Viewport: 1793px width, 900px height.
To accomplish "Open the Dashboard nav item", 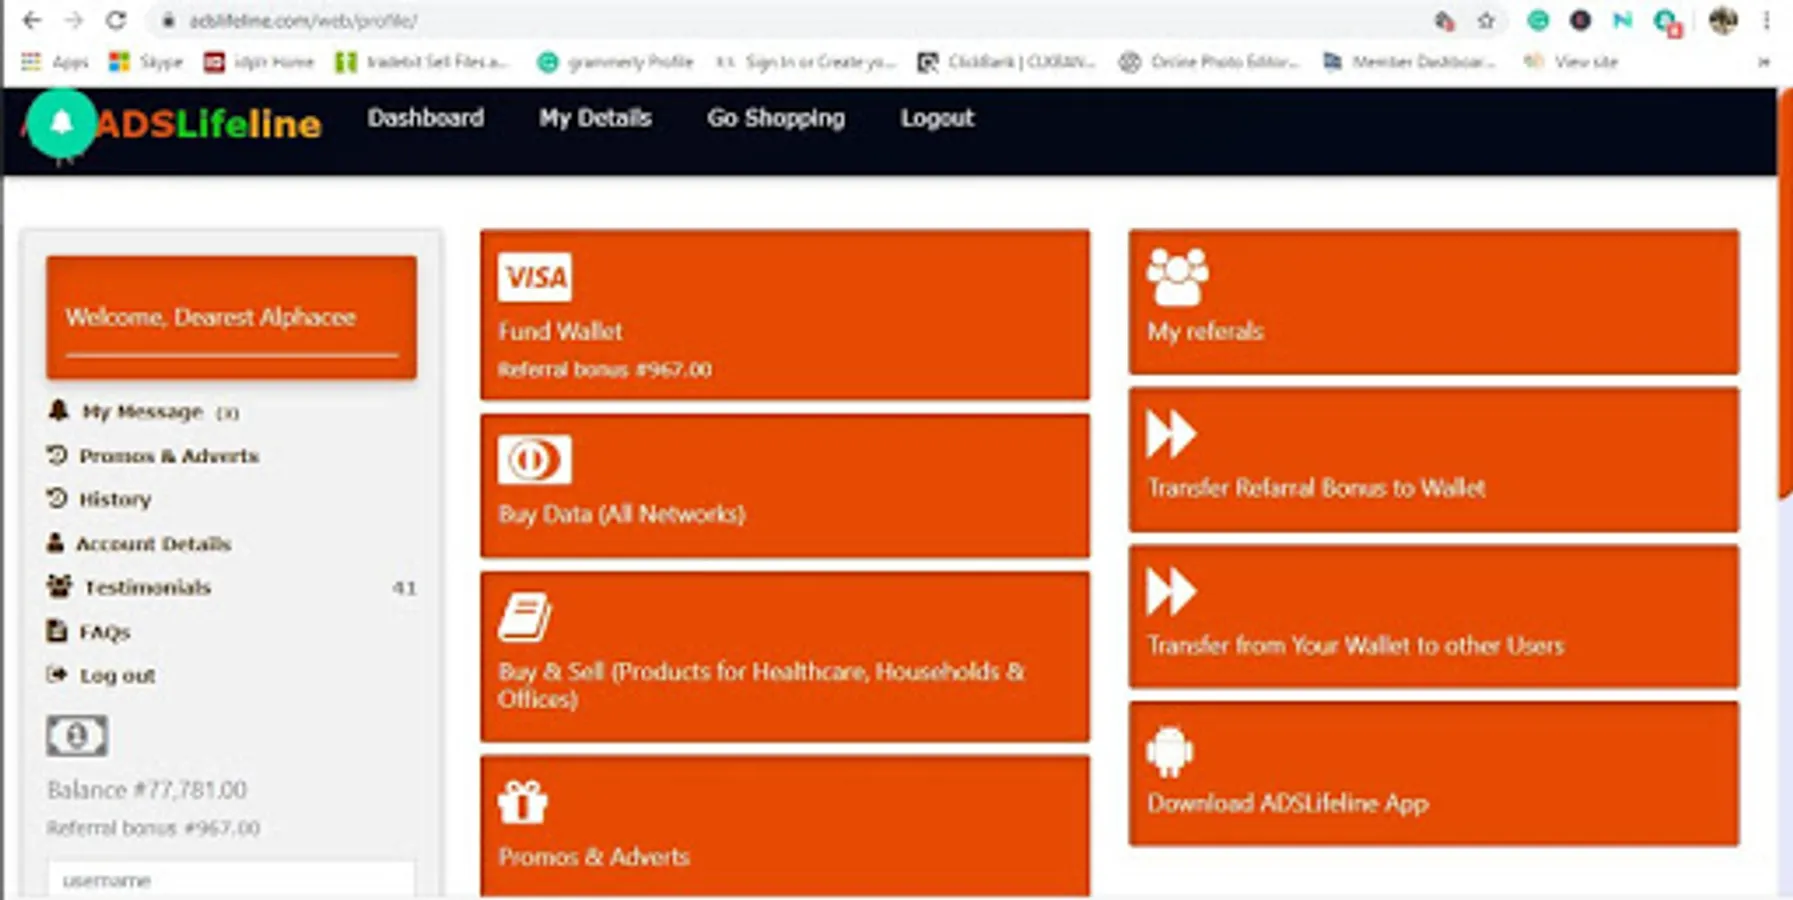I will [426, 118].
